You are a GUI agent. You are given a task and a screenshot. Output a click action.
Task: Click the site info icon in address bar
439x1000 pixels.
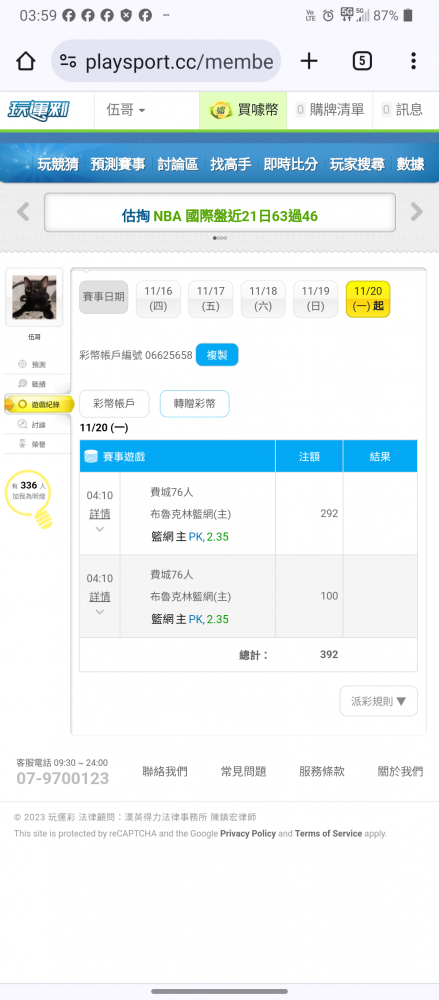[68, 61]
